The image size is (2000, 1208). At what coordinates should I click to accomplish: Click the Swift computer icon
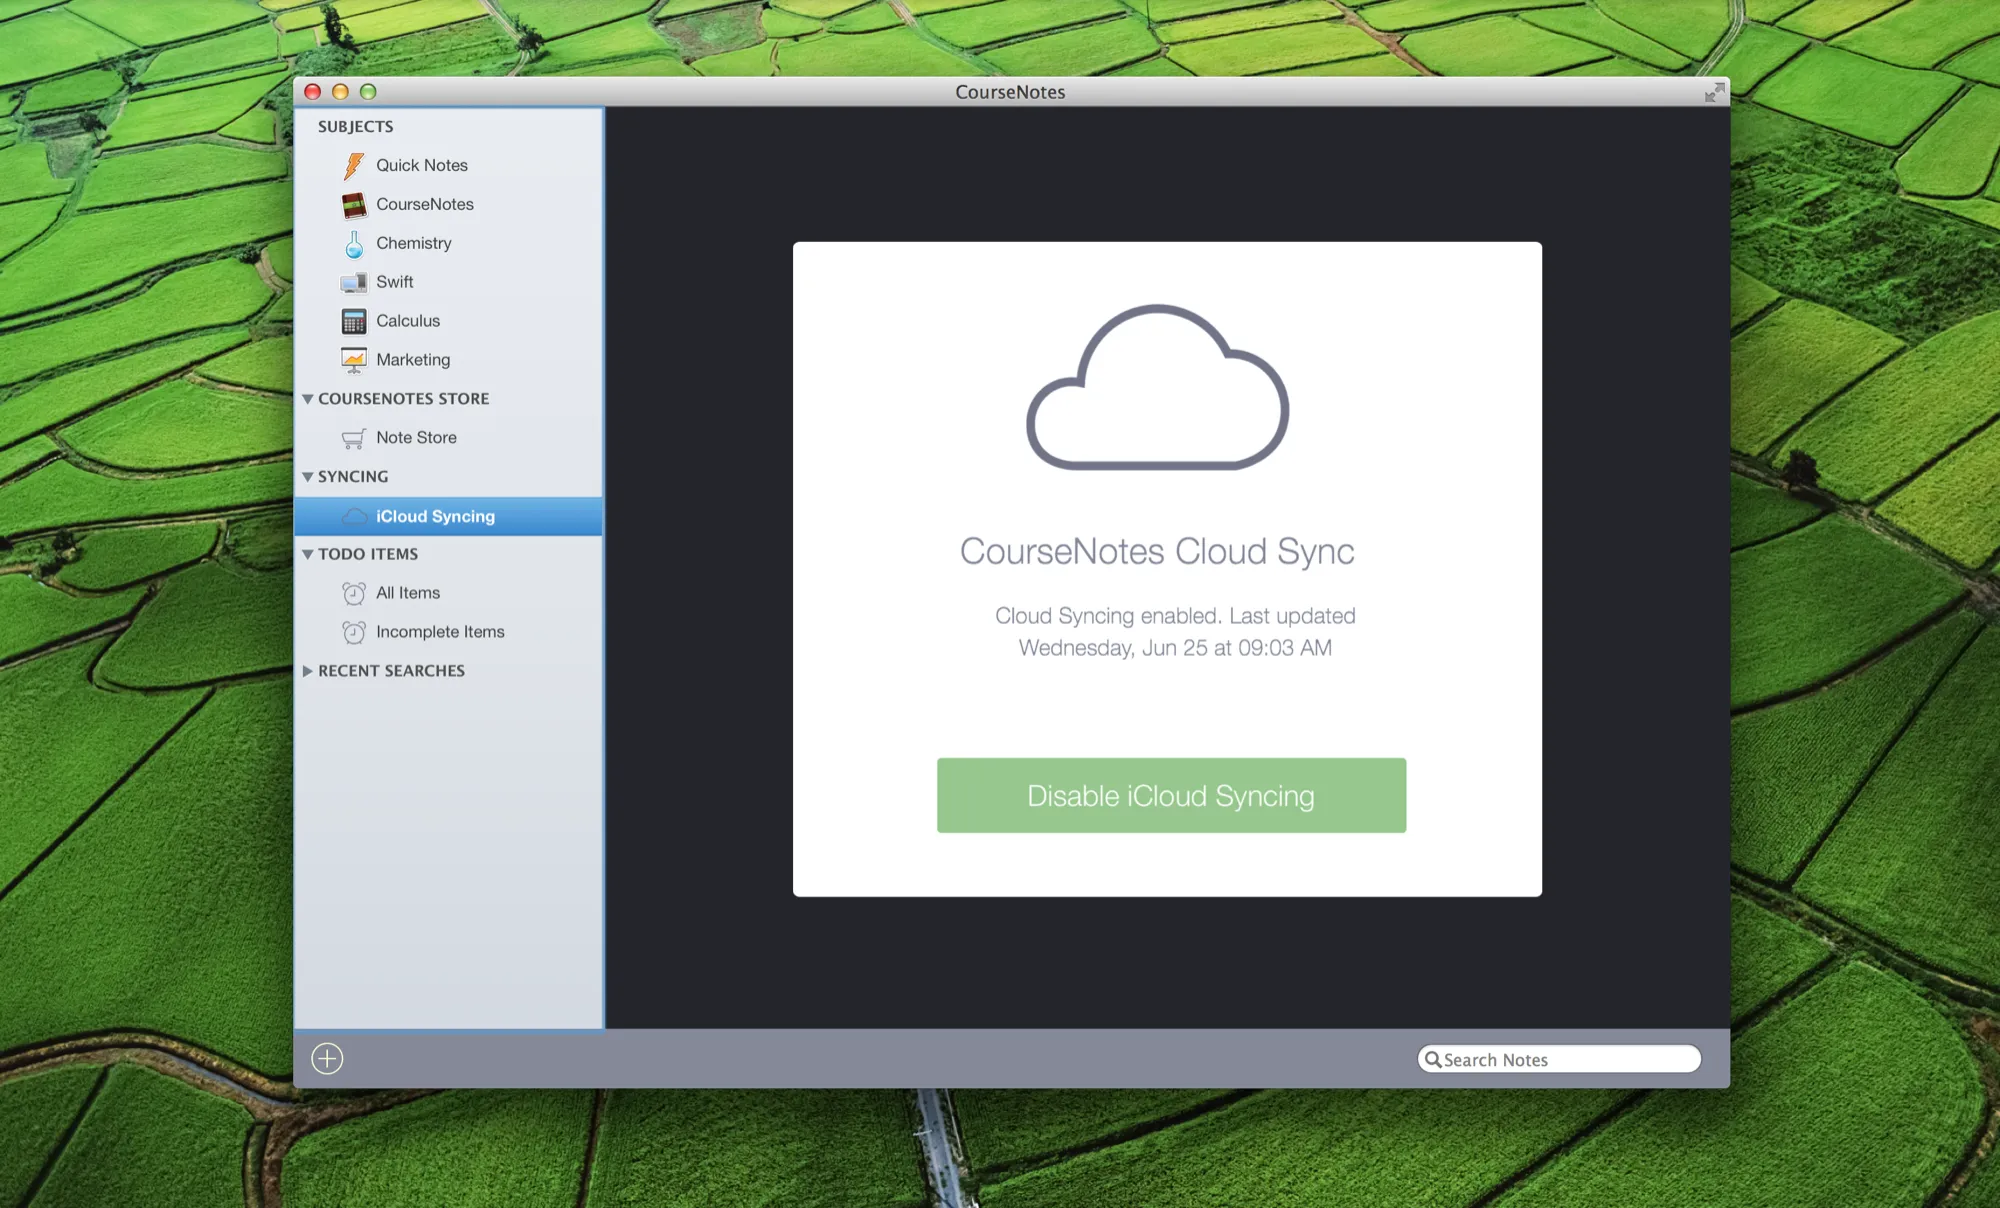pos(353,283)
